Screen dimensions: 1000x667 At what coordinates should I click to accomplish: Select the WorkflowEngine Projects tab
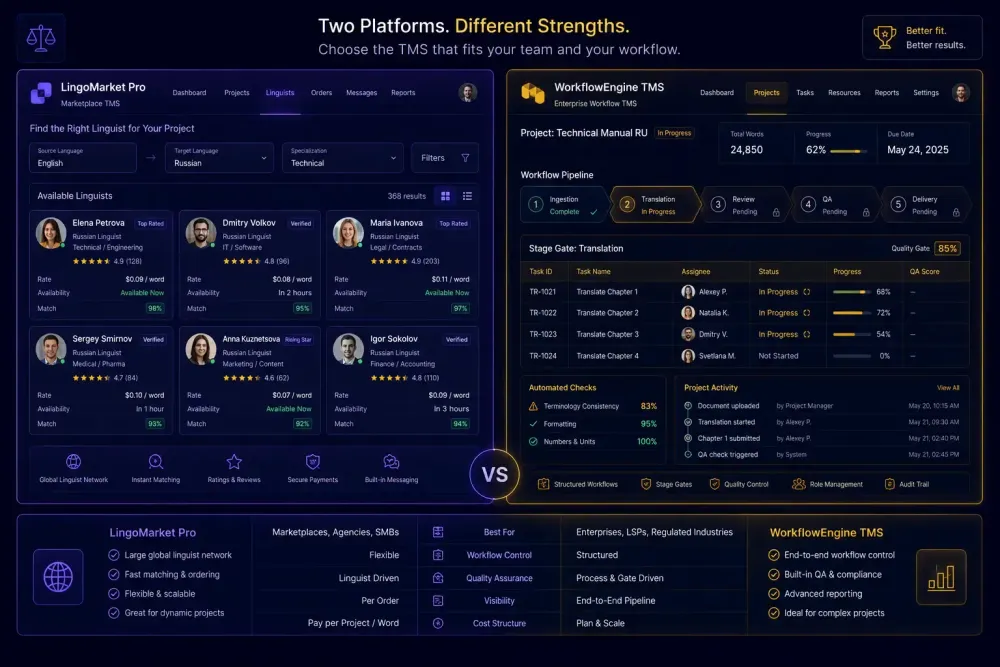[x=767, y=92]
